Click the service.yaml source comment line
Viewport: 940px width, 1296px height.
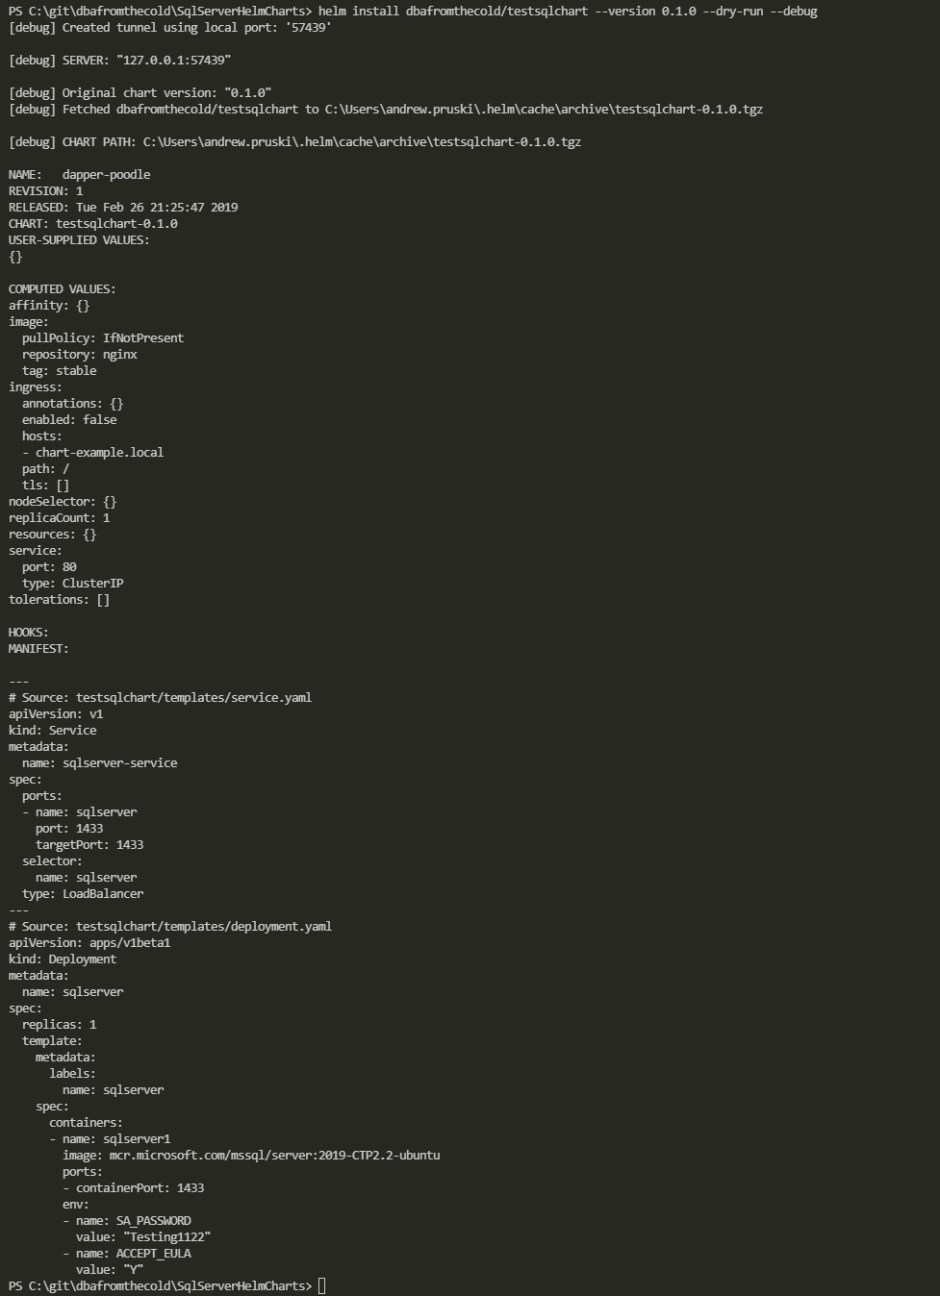pos(160,698)
